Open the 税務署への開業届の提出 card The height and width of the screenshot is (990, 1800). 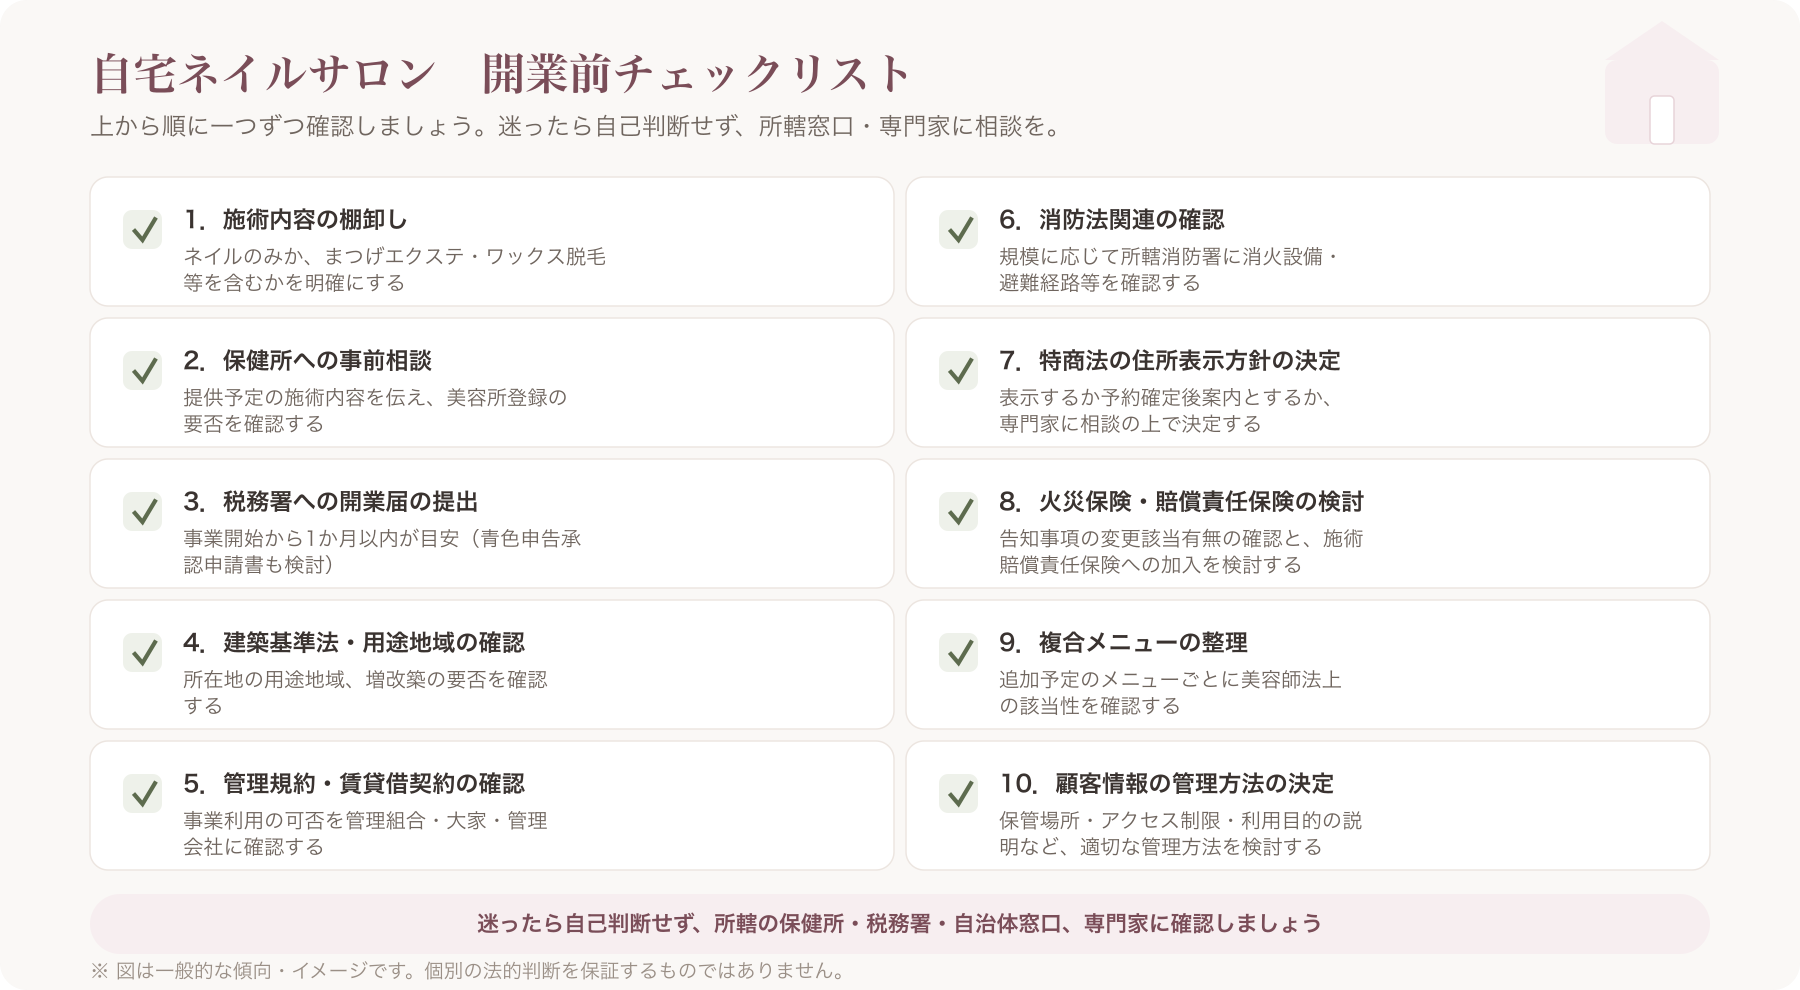tap(492, 524)
